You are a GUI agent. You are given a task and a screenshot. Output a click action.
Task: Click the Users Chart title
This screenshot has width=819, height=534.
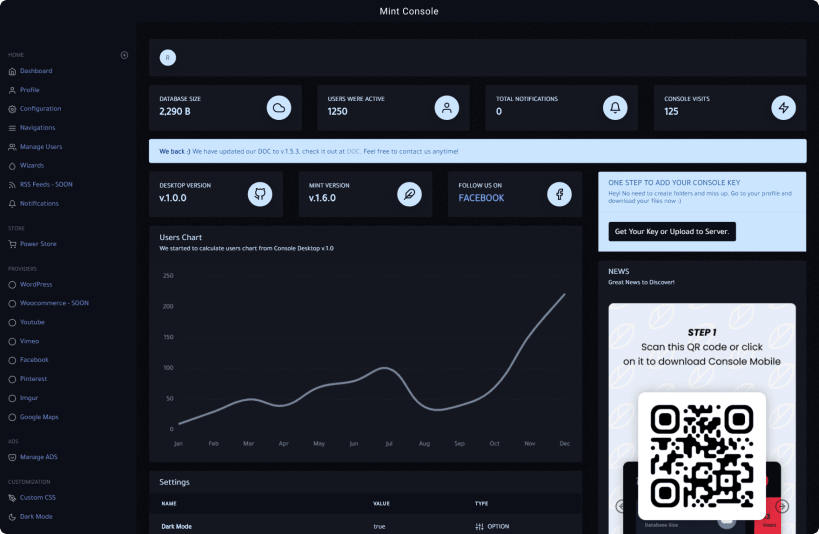click(181, 237)
